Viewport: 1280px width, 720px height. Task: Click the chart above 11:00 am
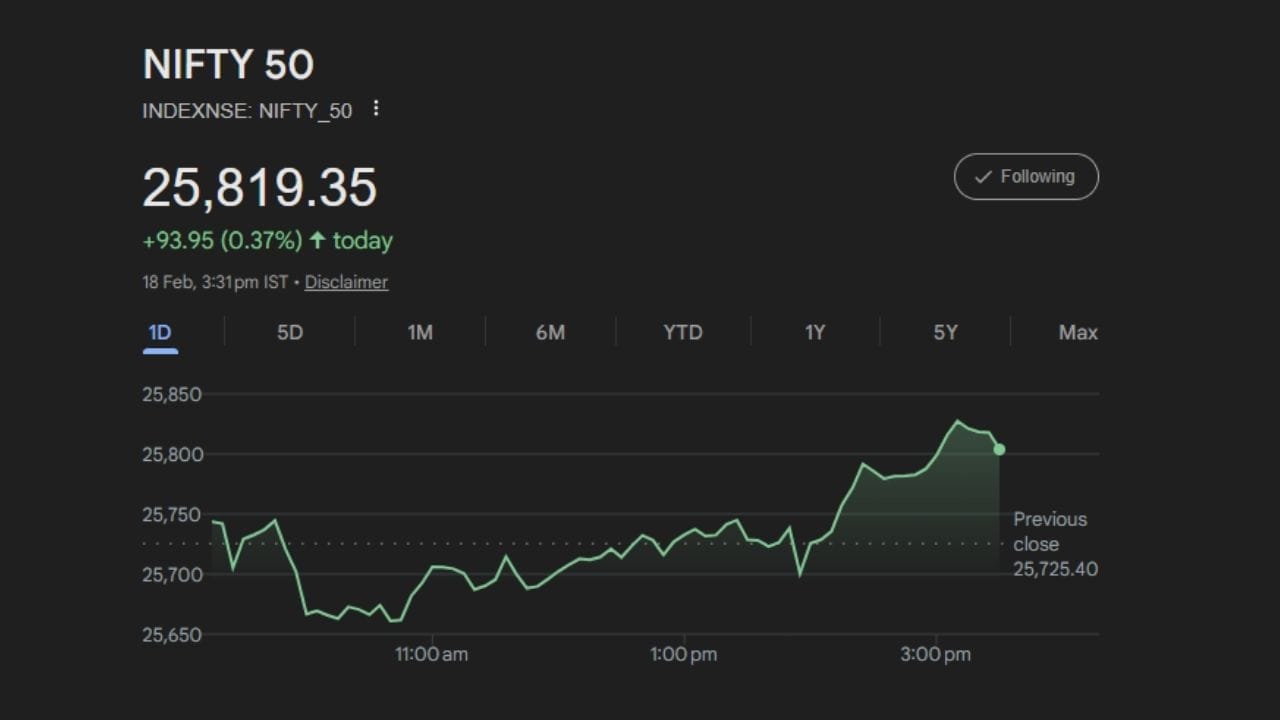tap(432, 567)
